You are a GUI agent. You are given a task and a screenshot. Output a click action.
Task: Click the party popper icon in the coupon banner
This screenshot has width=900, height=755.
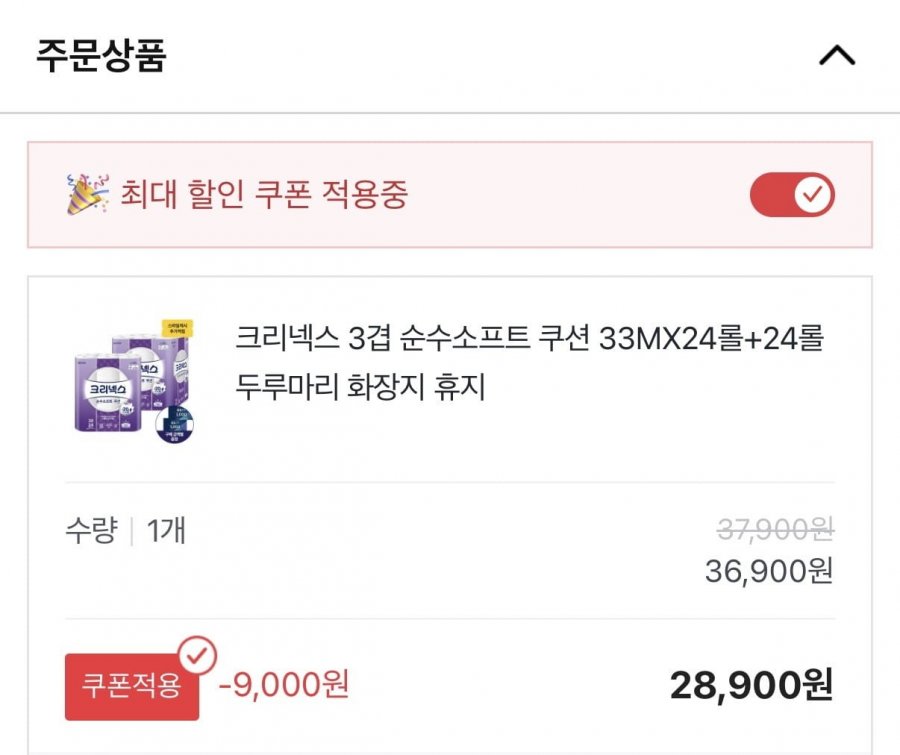(87, 193)
